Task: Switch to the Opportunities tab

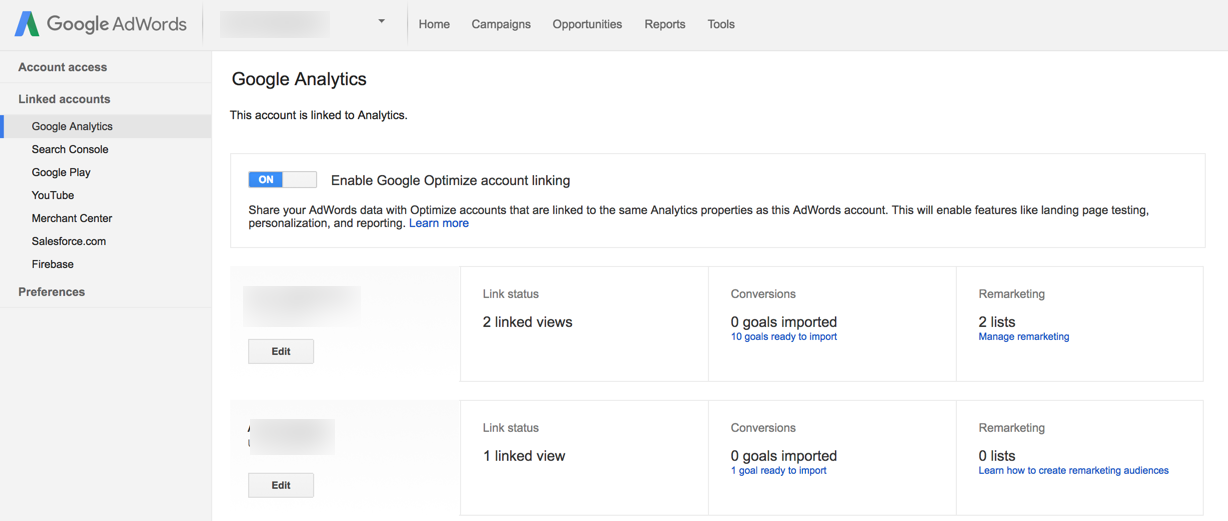Action: pos(587,24)
